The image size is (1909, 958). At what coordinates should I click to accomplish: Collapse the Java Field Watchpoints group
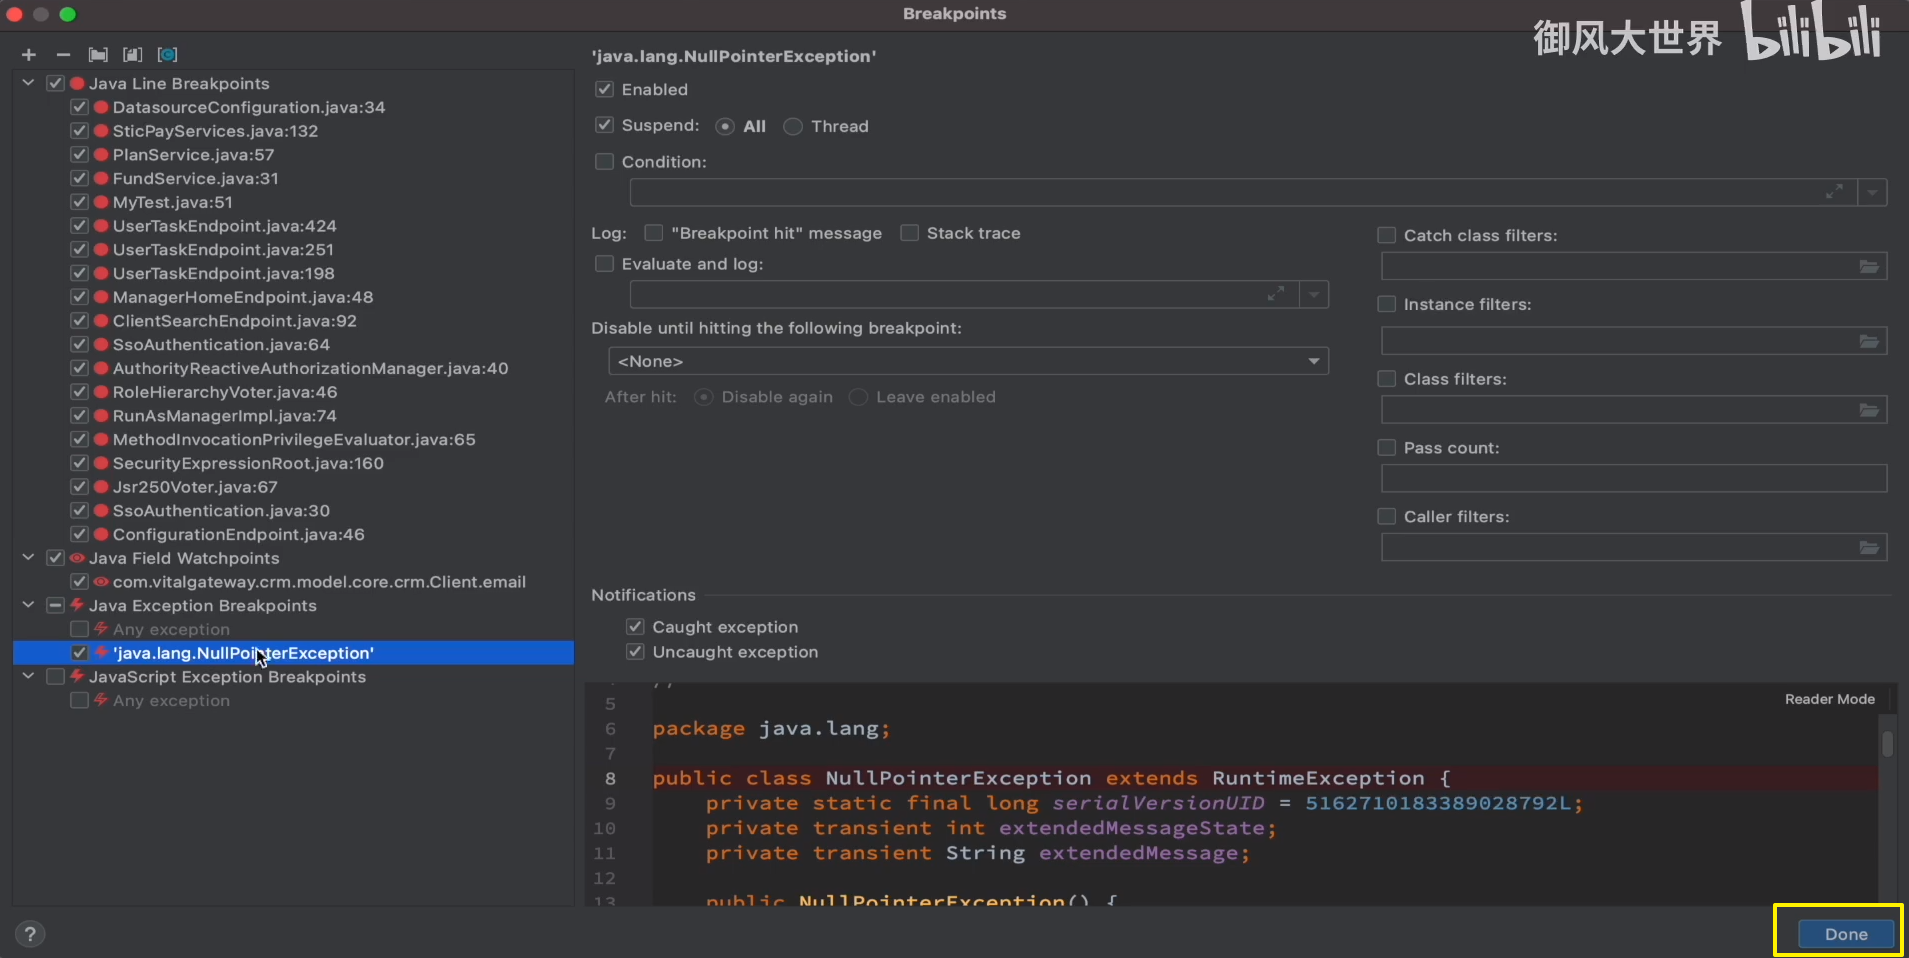tap(28, 557)
